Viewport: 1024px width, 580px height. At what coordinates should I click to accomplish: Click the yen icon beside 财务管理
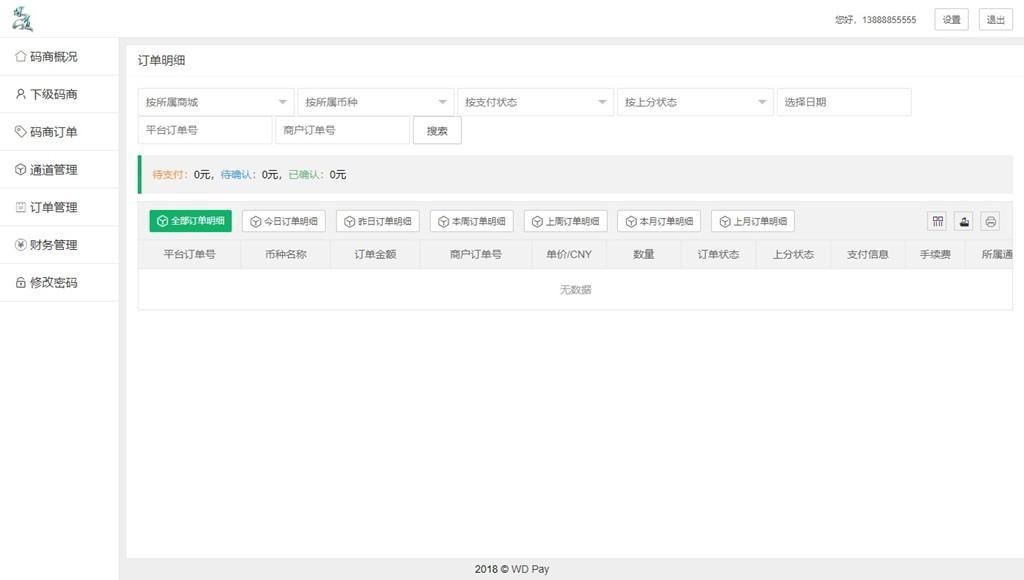[20, 245]
